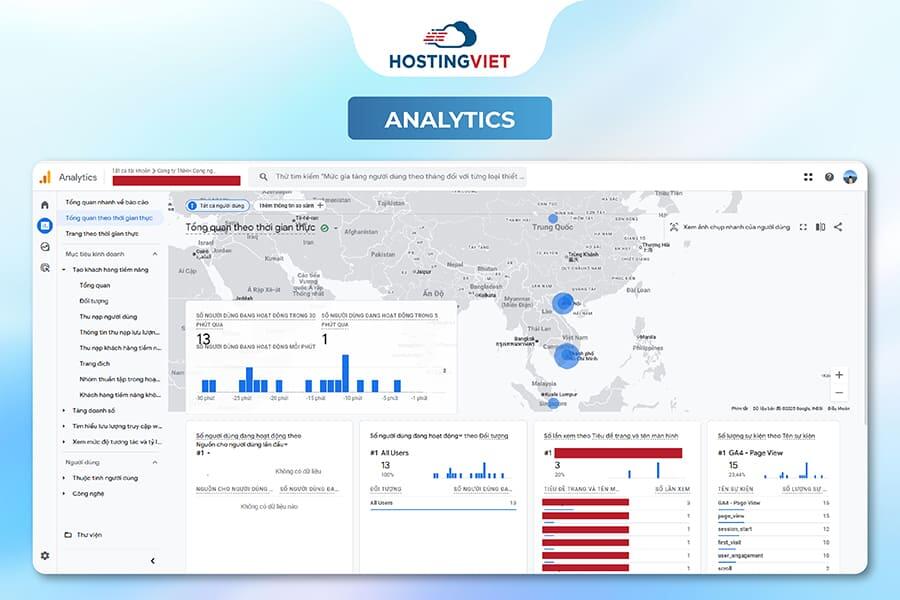This screenshot has width=900, height=600.
Task: Click the share icon on the realtime report
Action: click(x=838, y=227)
